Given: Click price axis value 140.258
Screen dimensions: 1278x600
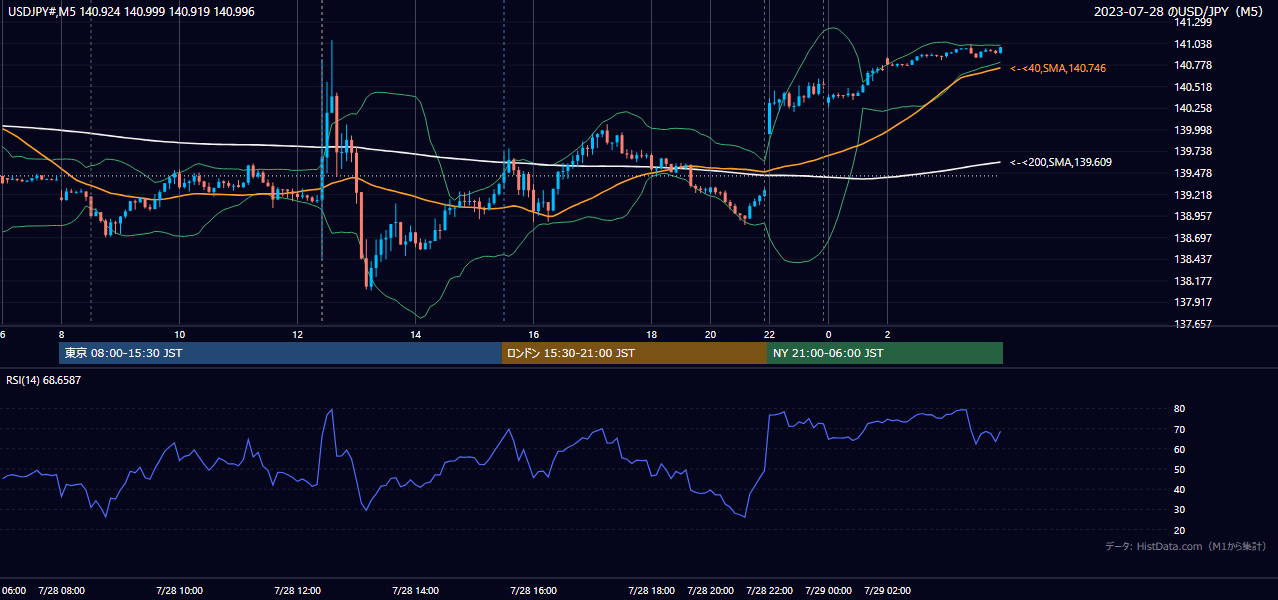Looking at the screenshot, I should pyautogui.click(x=1194, y=108).
